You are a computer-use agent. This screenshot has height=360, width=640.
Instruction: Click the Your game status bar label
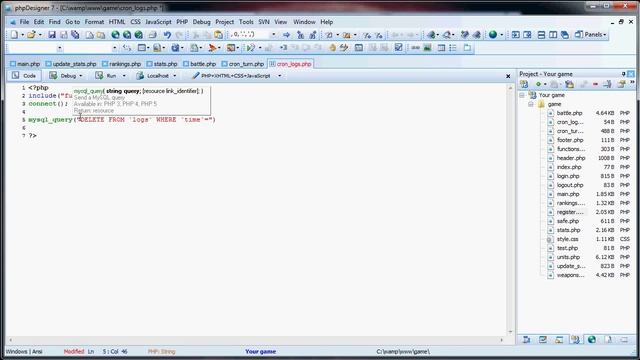coord(260,351)
